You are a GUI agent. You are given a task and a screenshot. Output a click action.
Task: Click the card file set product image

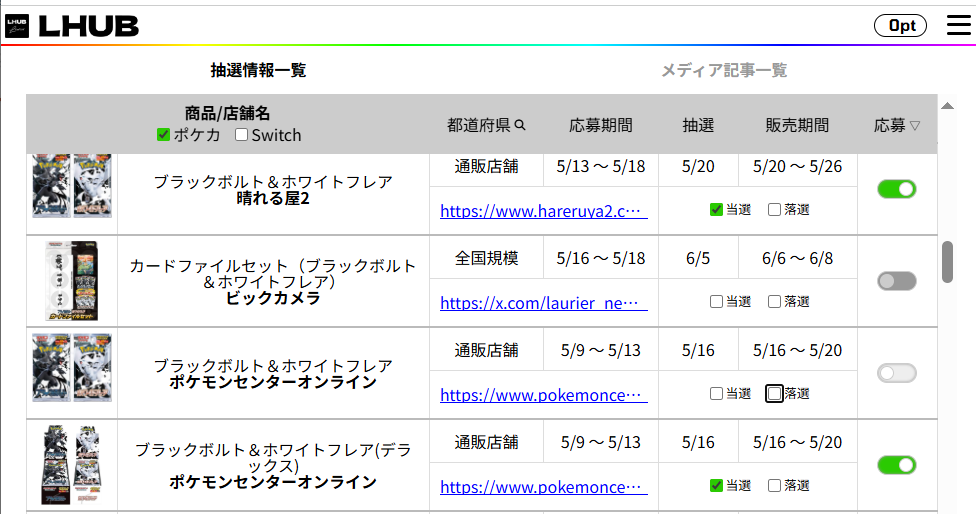[72, 282]
